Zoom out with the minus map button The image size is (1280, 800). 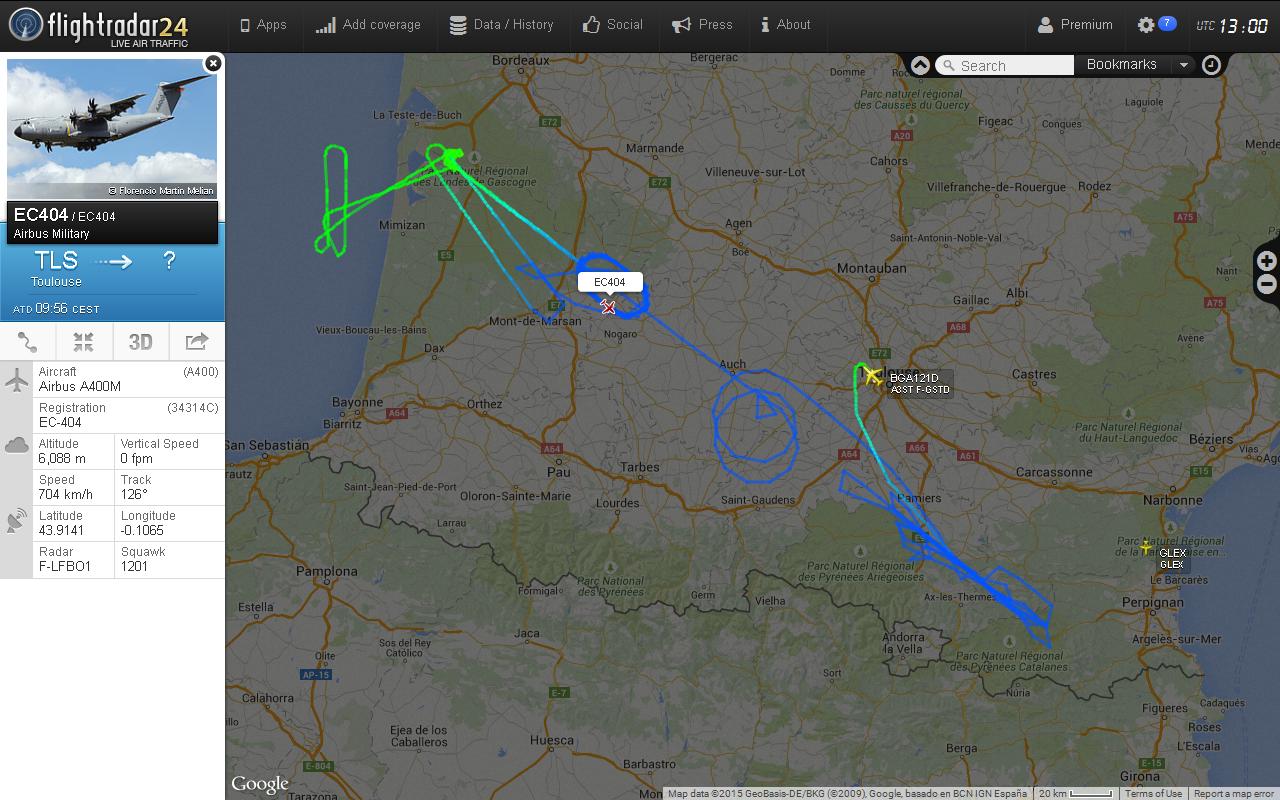tap(1267, 285)
